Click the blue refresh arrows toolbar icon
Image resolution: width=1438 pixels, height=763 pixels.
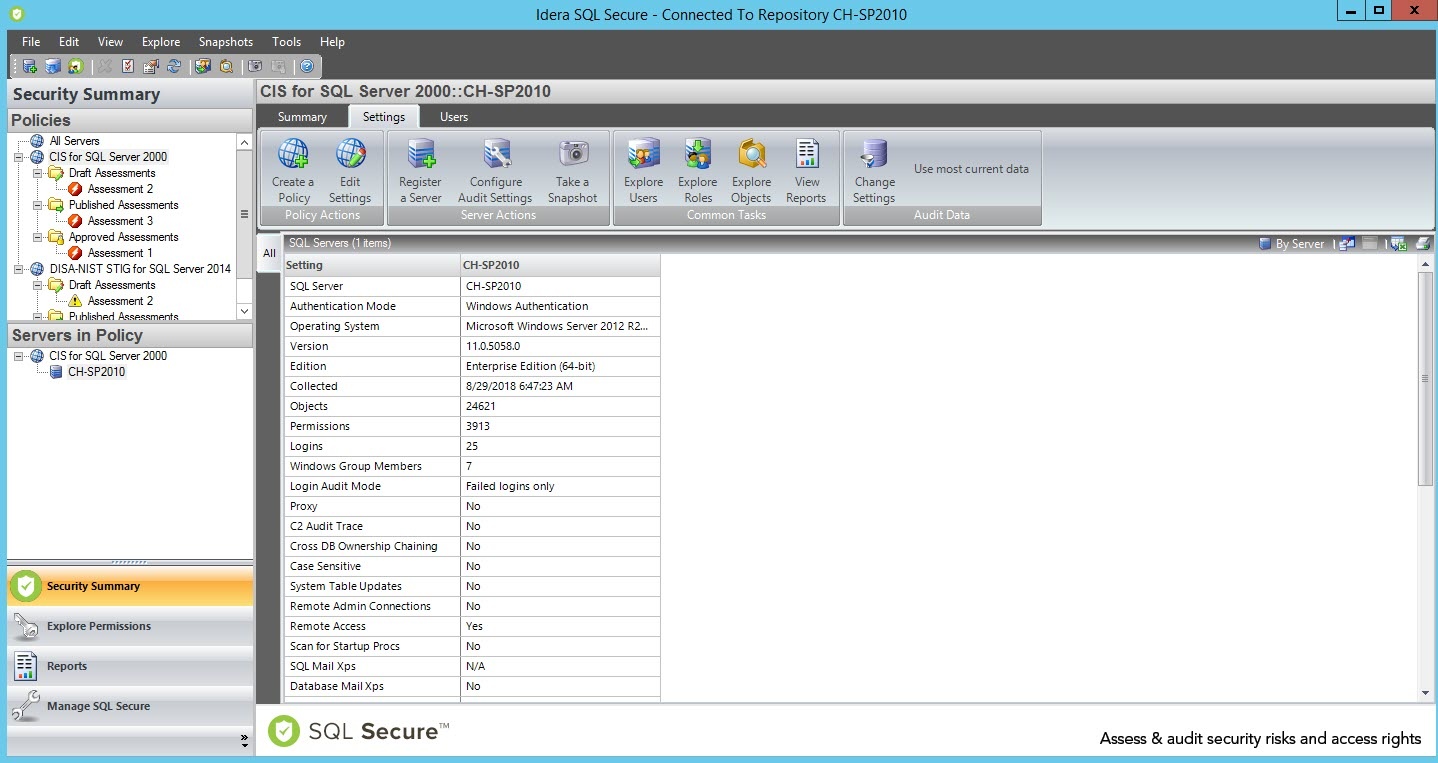(x=174, y=66)
